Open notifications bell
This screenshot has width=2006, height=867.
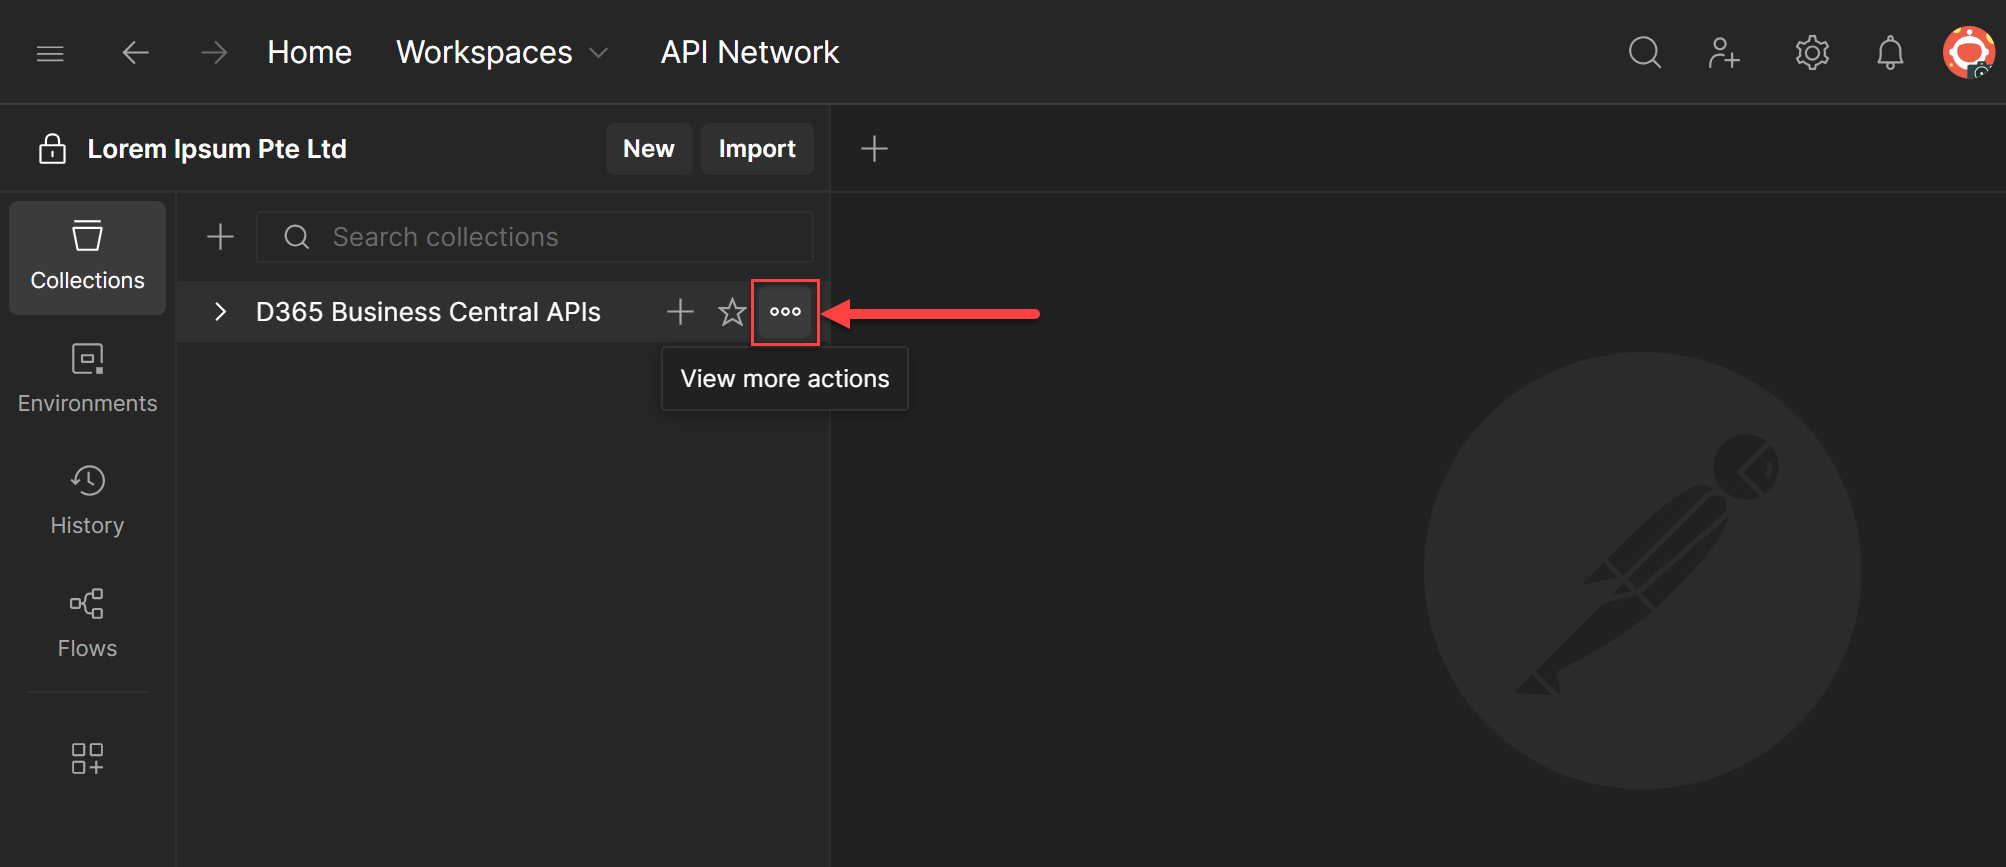[x=1890, y=52]
